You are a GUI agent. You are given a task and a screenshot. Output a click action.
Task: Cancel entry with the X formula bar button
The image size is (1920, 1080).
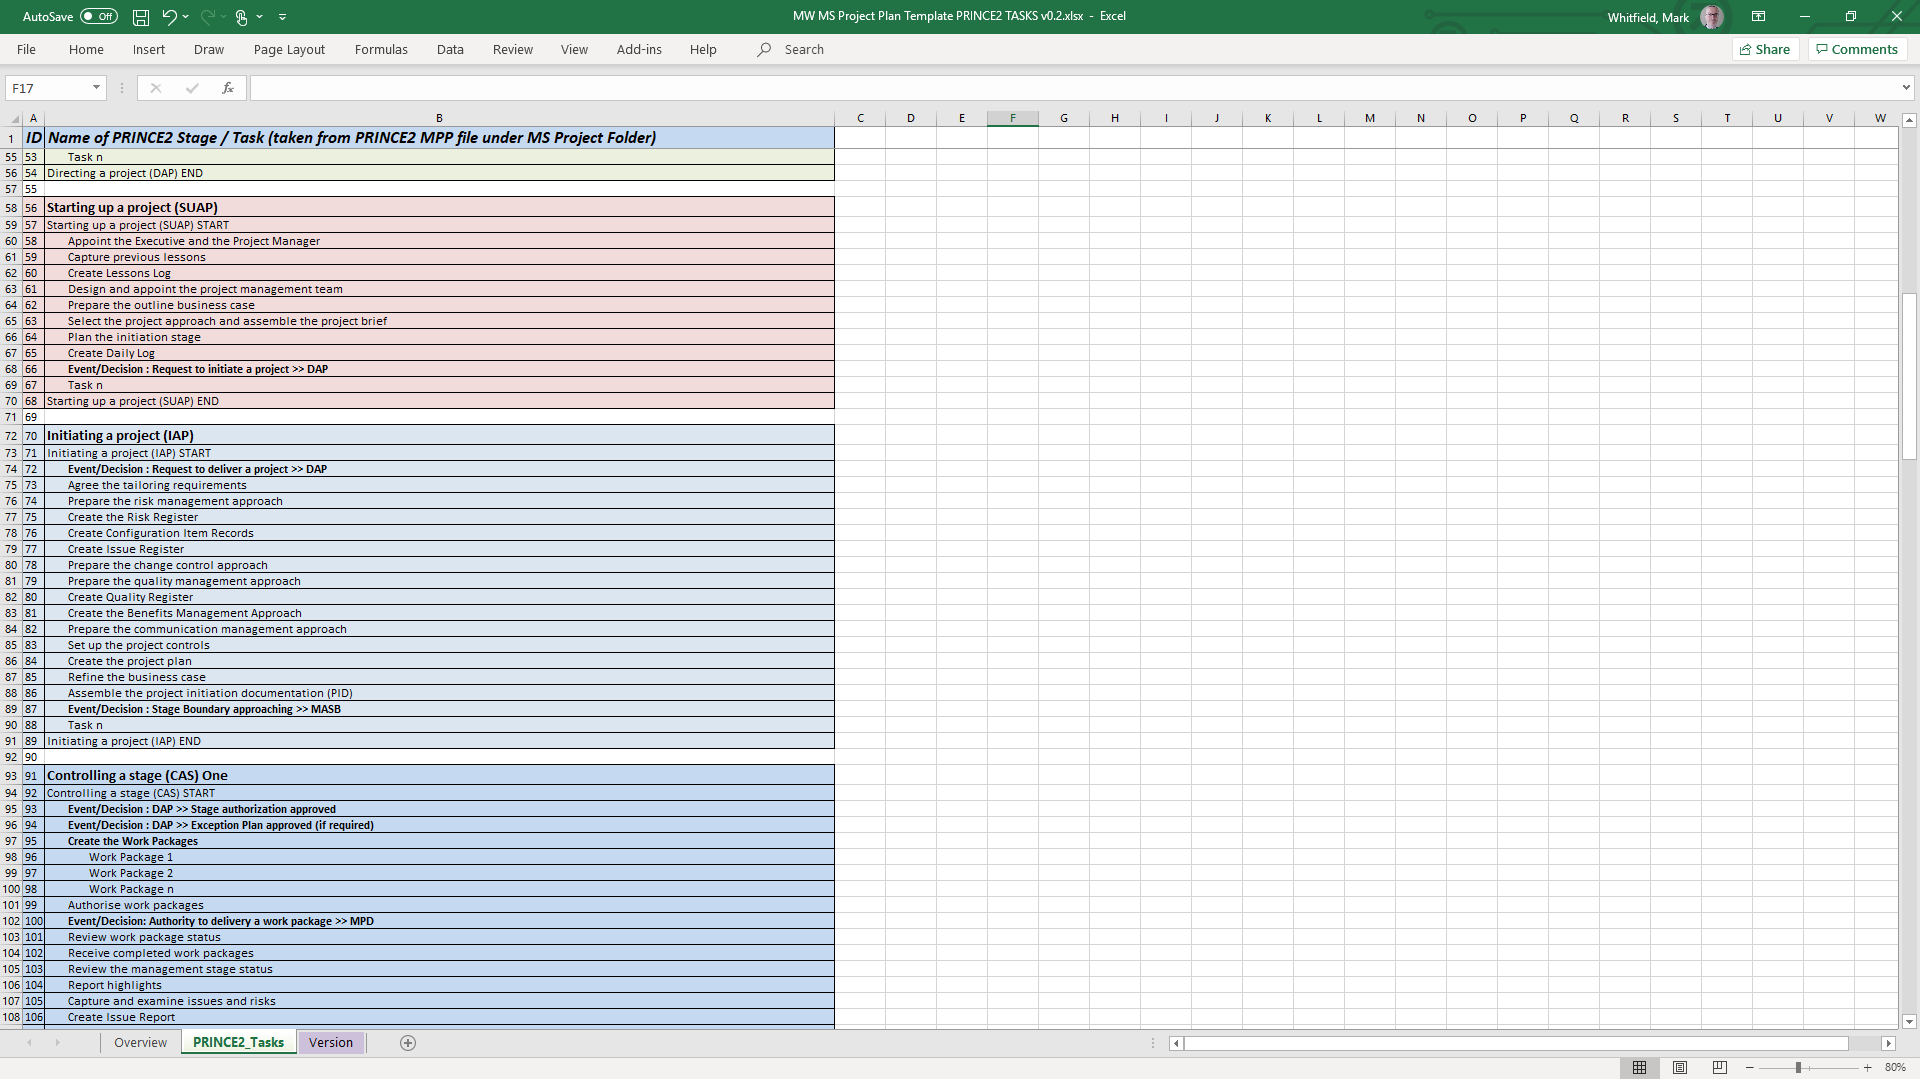(156, 88)
